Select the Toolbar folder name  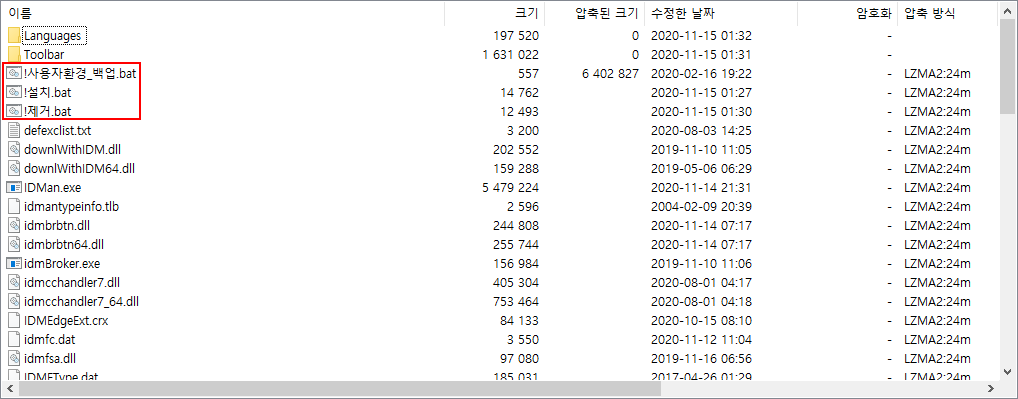[44, 54]
